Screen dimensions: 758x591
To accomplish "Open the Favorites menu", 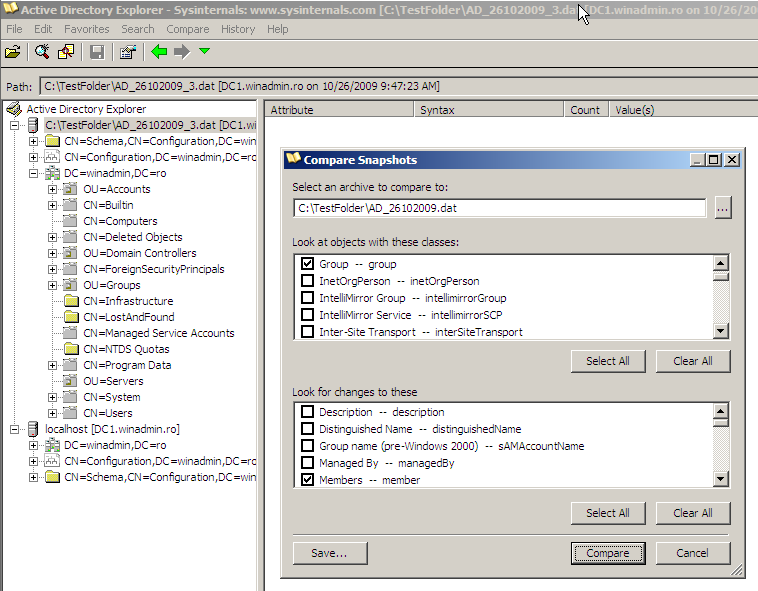I will tap(87, 29).
